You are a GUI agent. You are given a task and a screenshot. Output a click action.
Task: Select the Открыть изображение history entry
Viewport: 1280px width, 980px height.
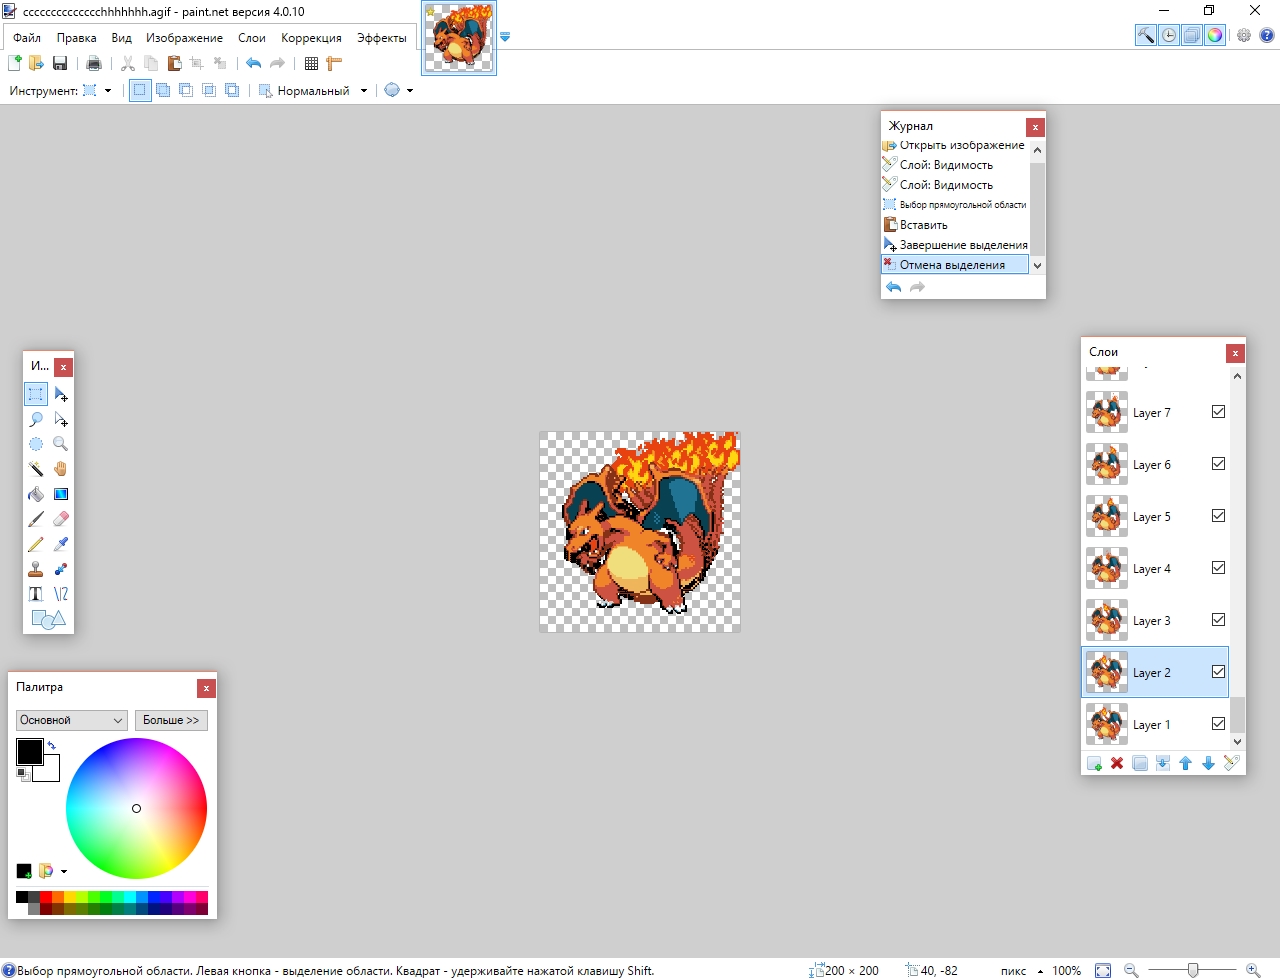[x=955, y=145]
